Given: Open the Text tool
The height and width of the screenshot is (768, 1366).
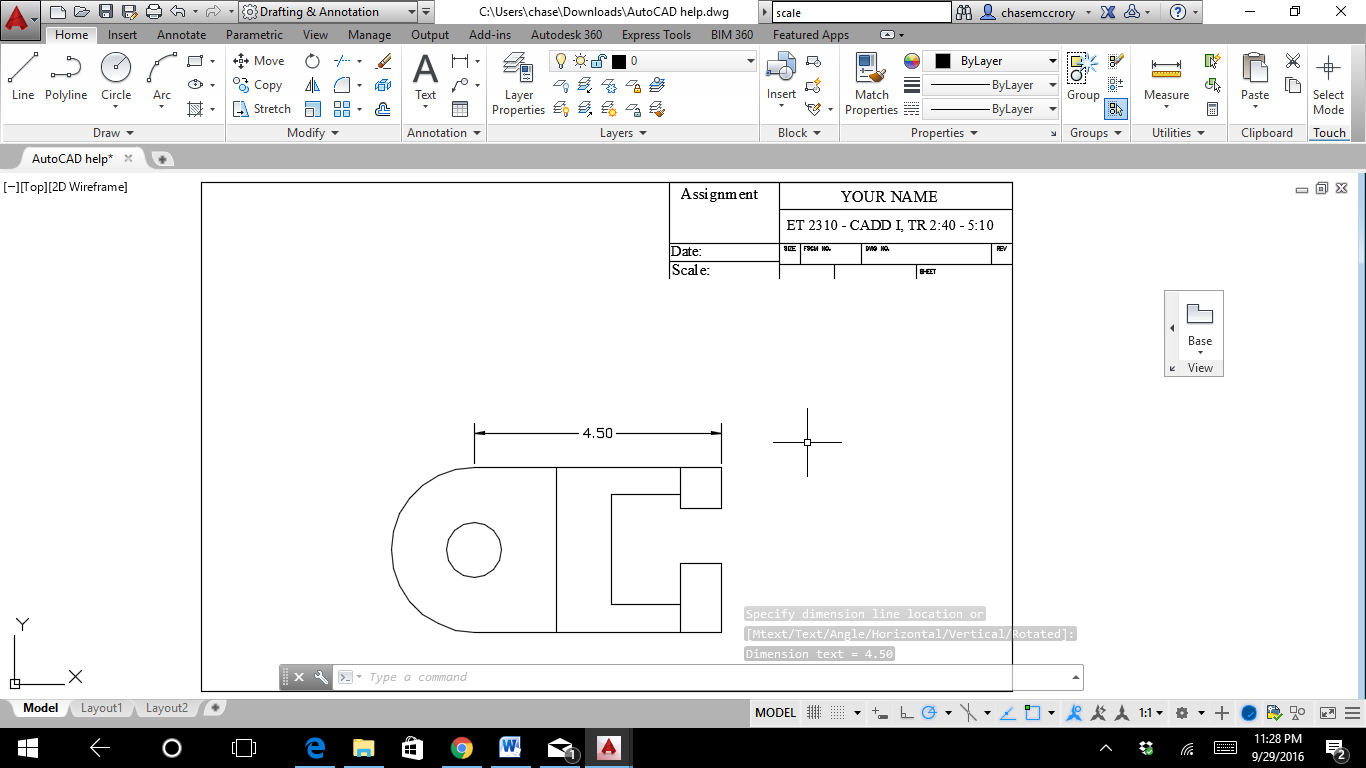Looking at the screenshot, I should (x=425, y=72).
